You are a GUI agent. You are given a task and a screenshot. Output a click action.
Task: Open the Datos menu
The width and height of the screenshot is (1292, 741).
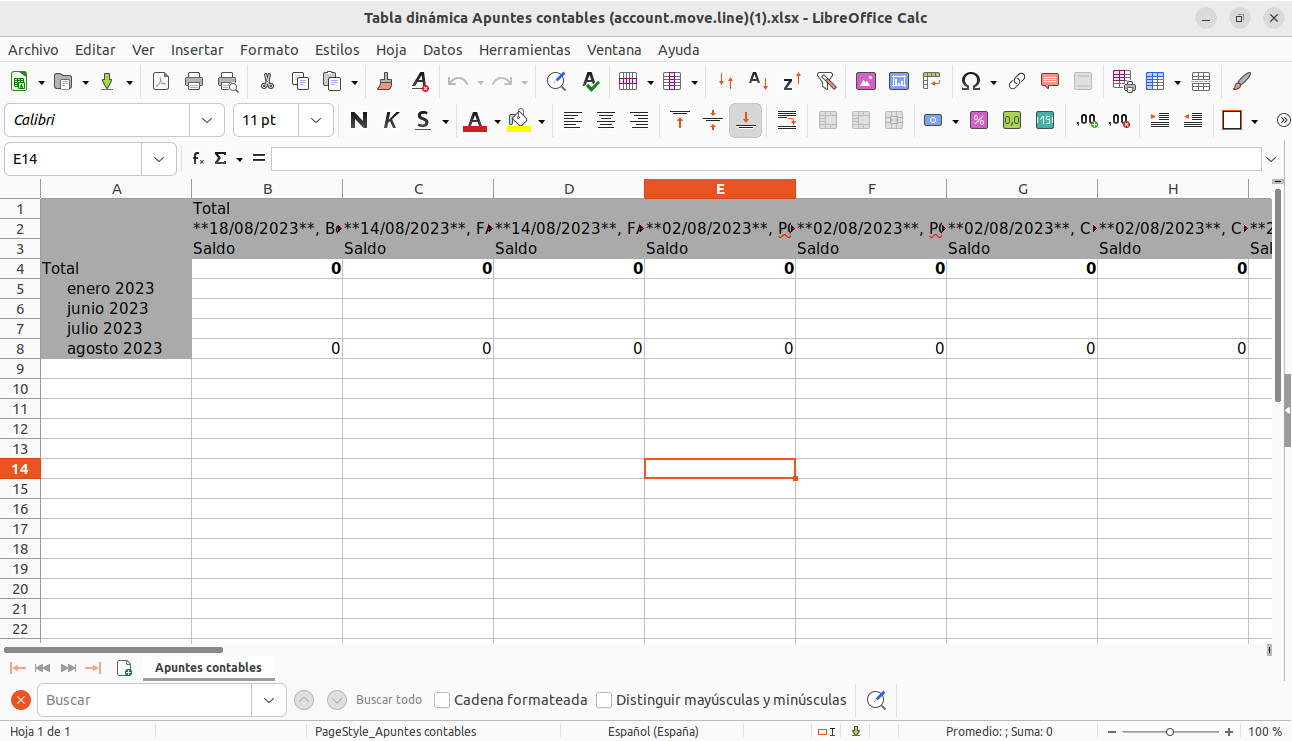443,50
